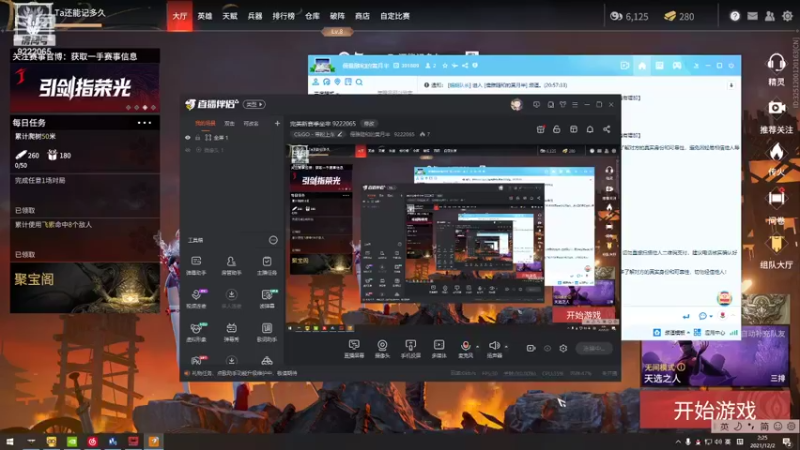
Task: Click the 传火 flame icon
Action: point(776,152)
